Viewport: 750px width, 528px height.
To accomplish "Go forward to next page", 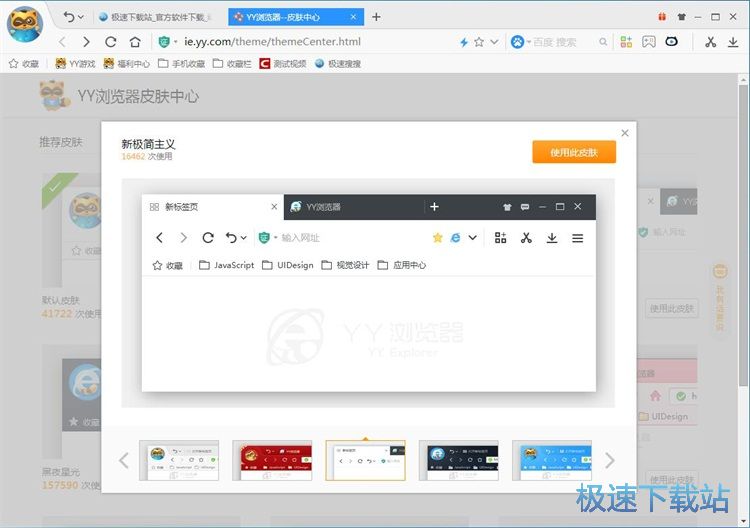I will (x=87, y=42).
